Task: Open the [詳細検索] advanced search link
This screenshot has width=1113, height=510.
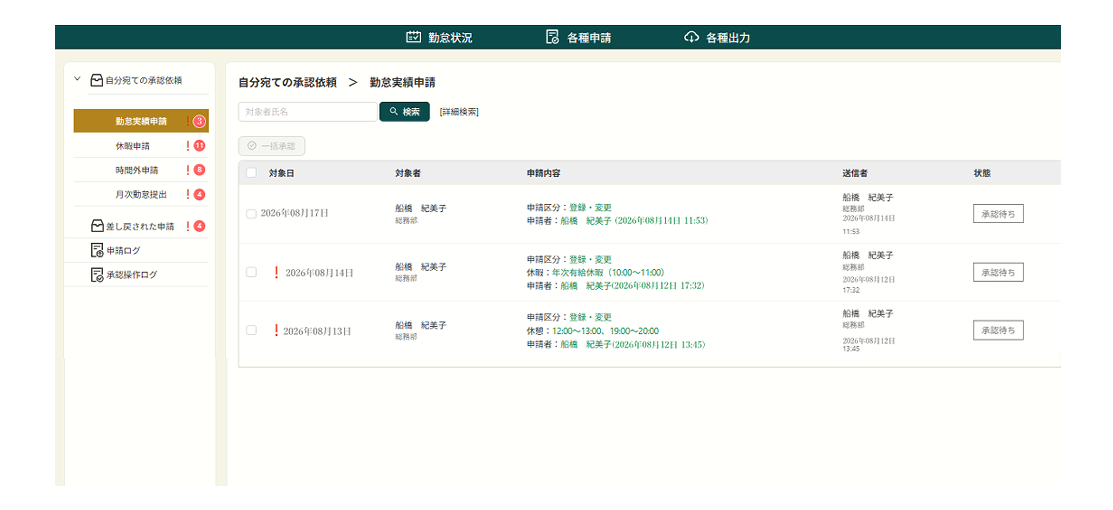Action: (x=459, y=112)
